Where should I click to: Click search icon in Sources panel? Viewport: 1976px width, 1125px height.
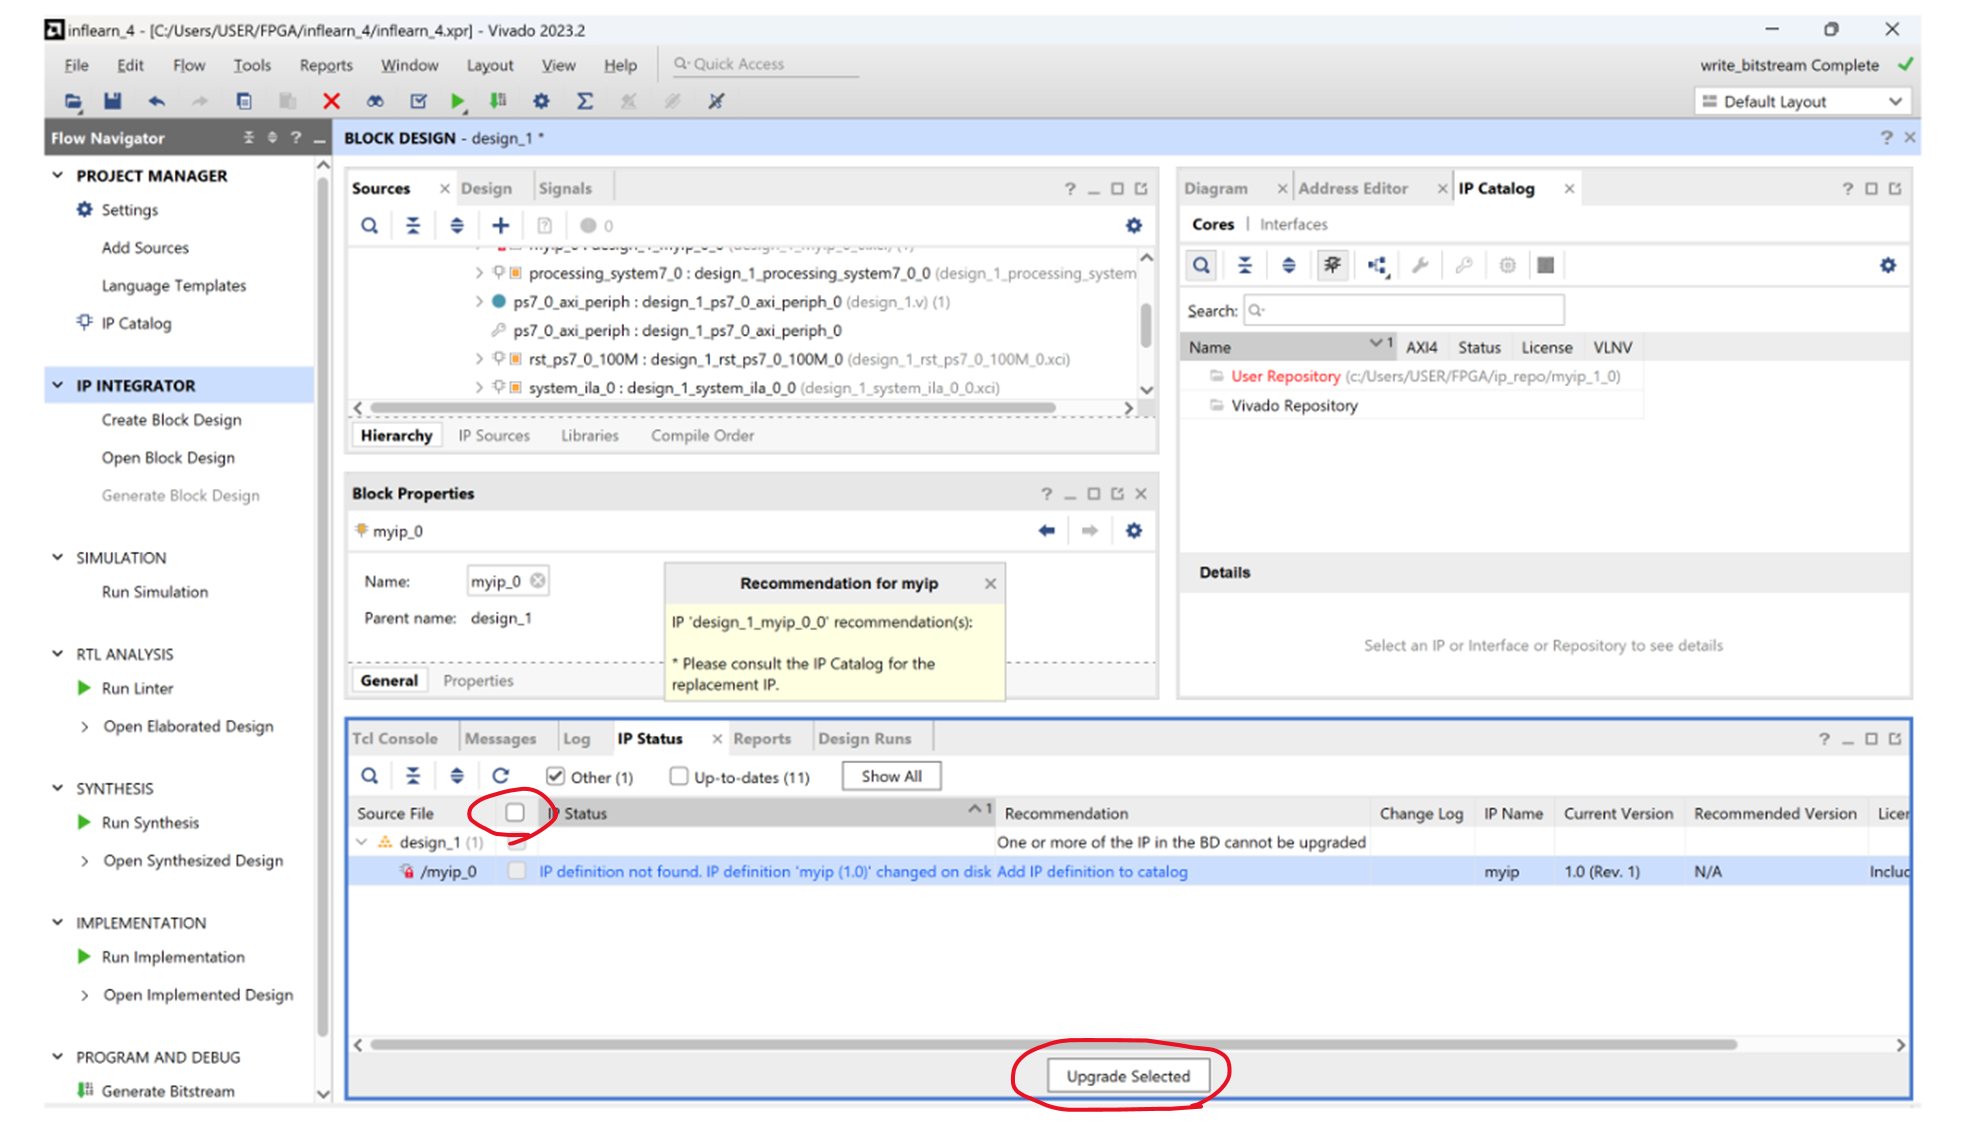[369, 226]
